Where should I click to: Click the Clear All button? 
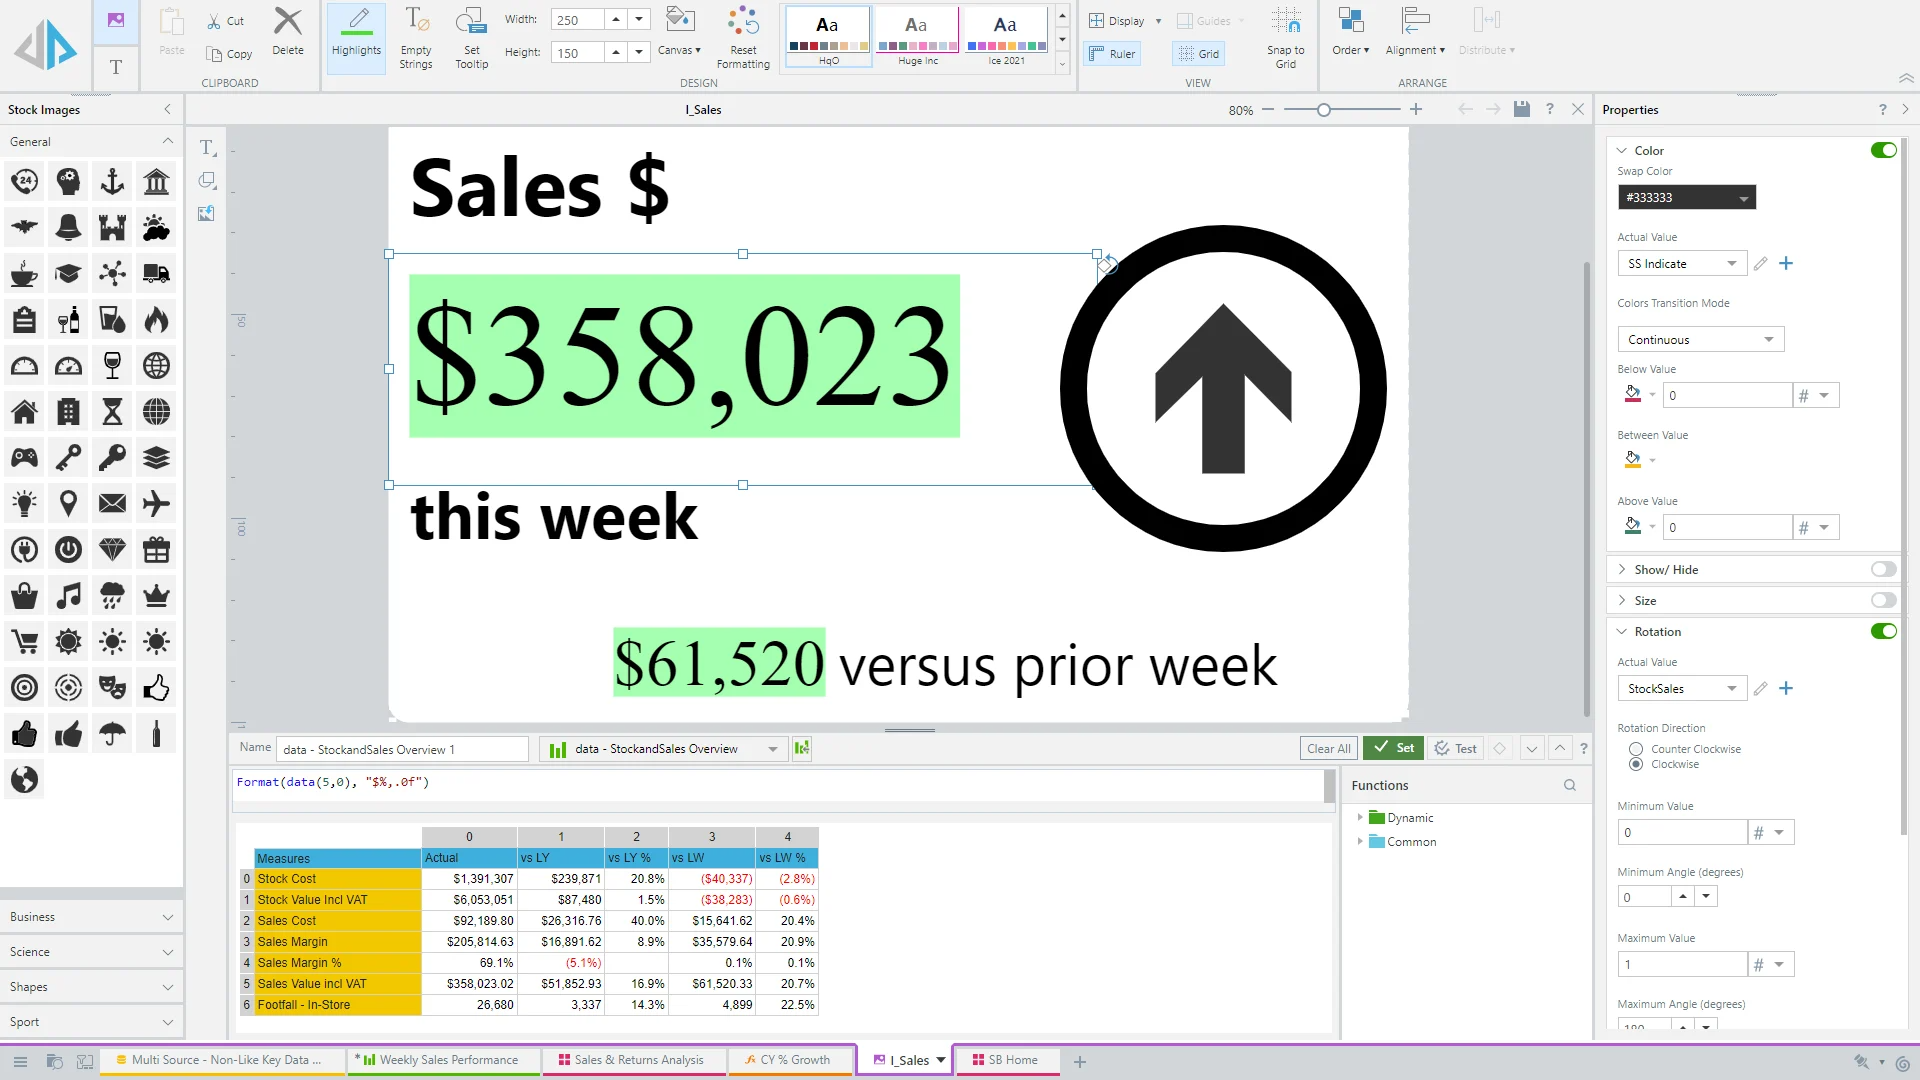[1328, 748]
